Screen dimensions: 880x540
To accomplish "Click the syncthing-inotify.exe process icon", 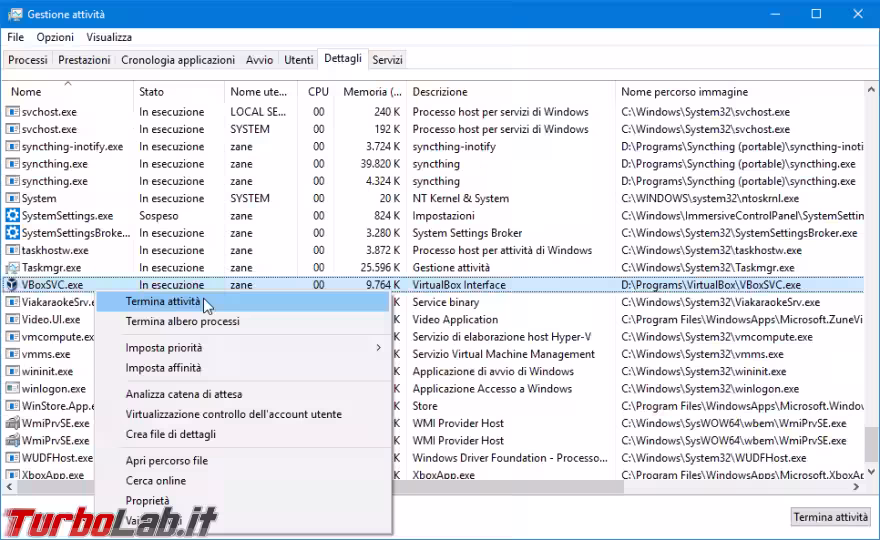I will click(12, 146).
